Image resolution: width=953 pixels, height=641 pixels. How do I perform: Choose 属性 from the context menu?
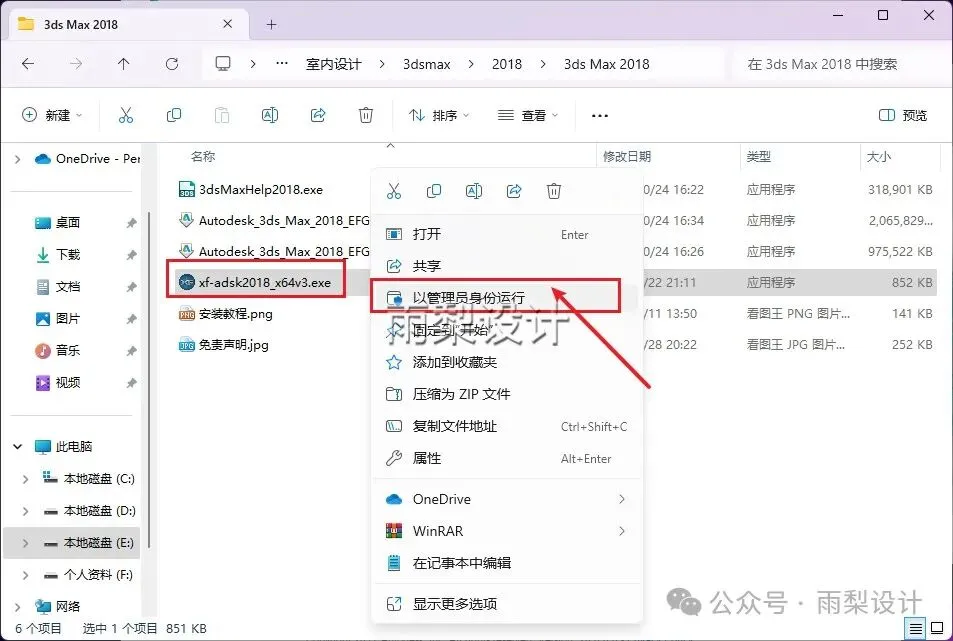[507, 458]
